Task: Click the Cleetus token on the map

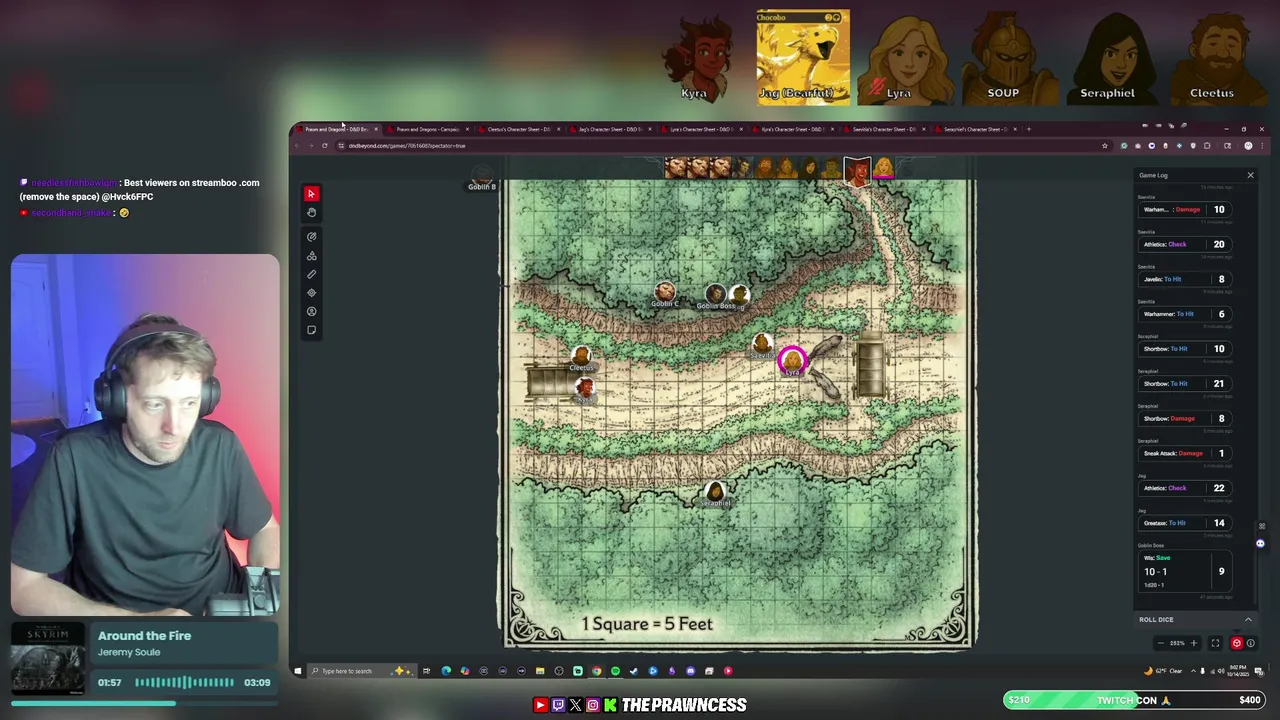Action: click(581, 356)
